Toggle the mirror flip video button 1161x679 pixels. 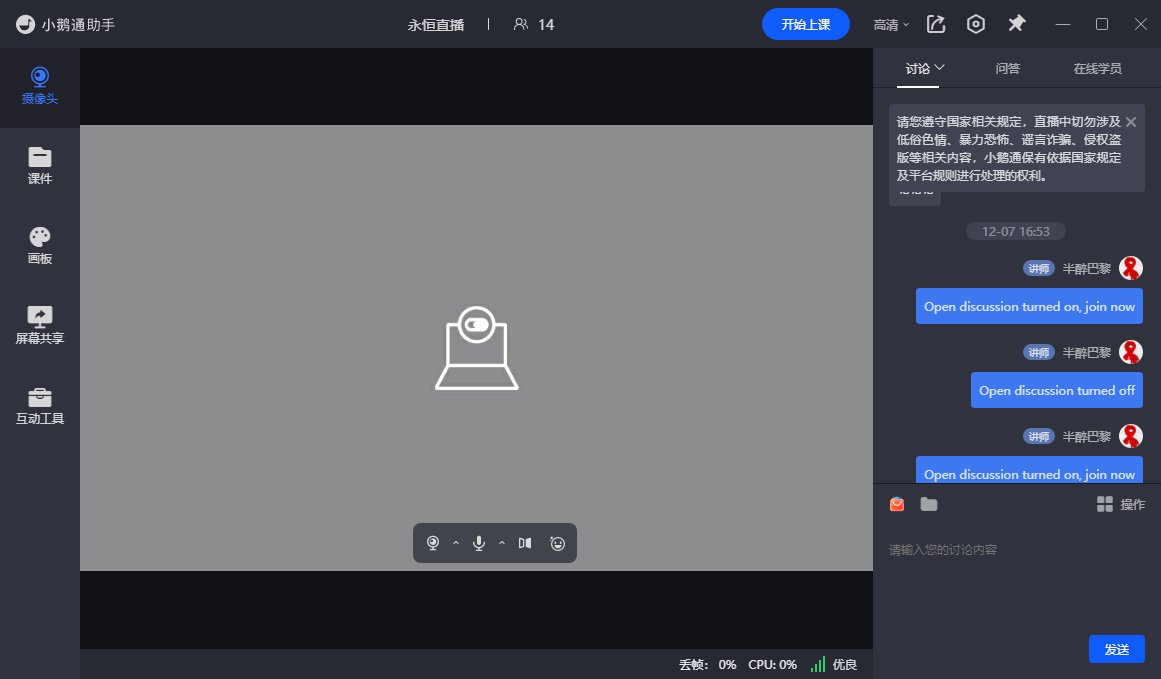coord(525,543)
